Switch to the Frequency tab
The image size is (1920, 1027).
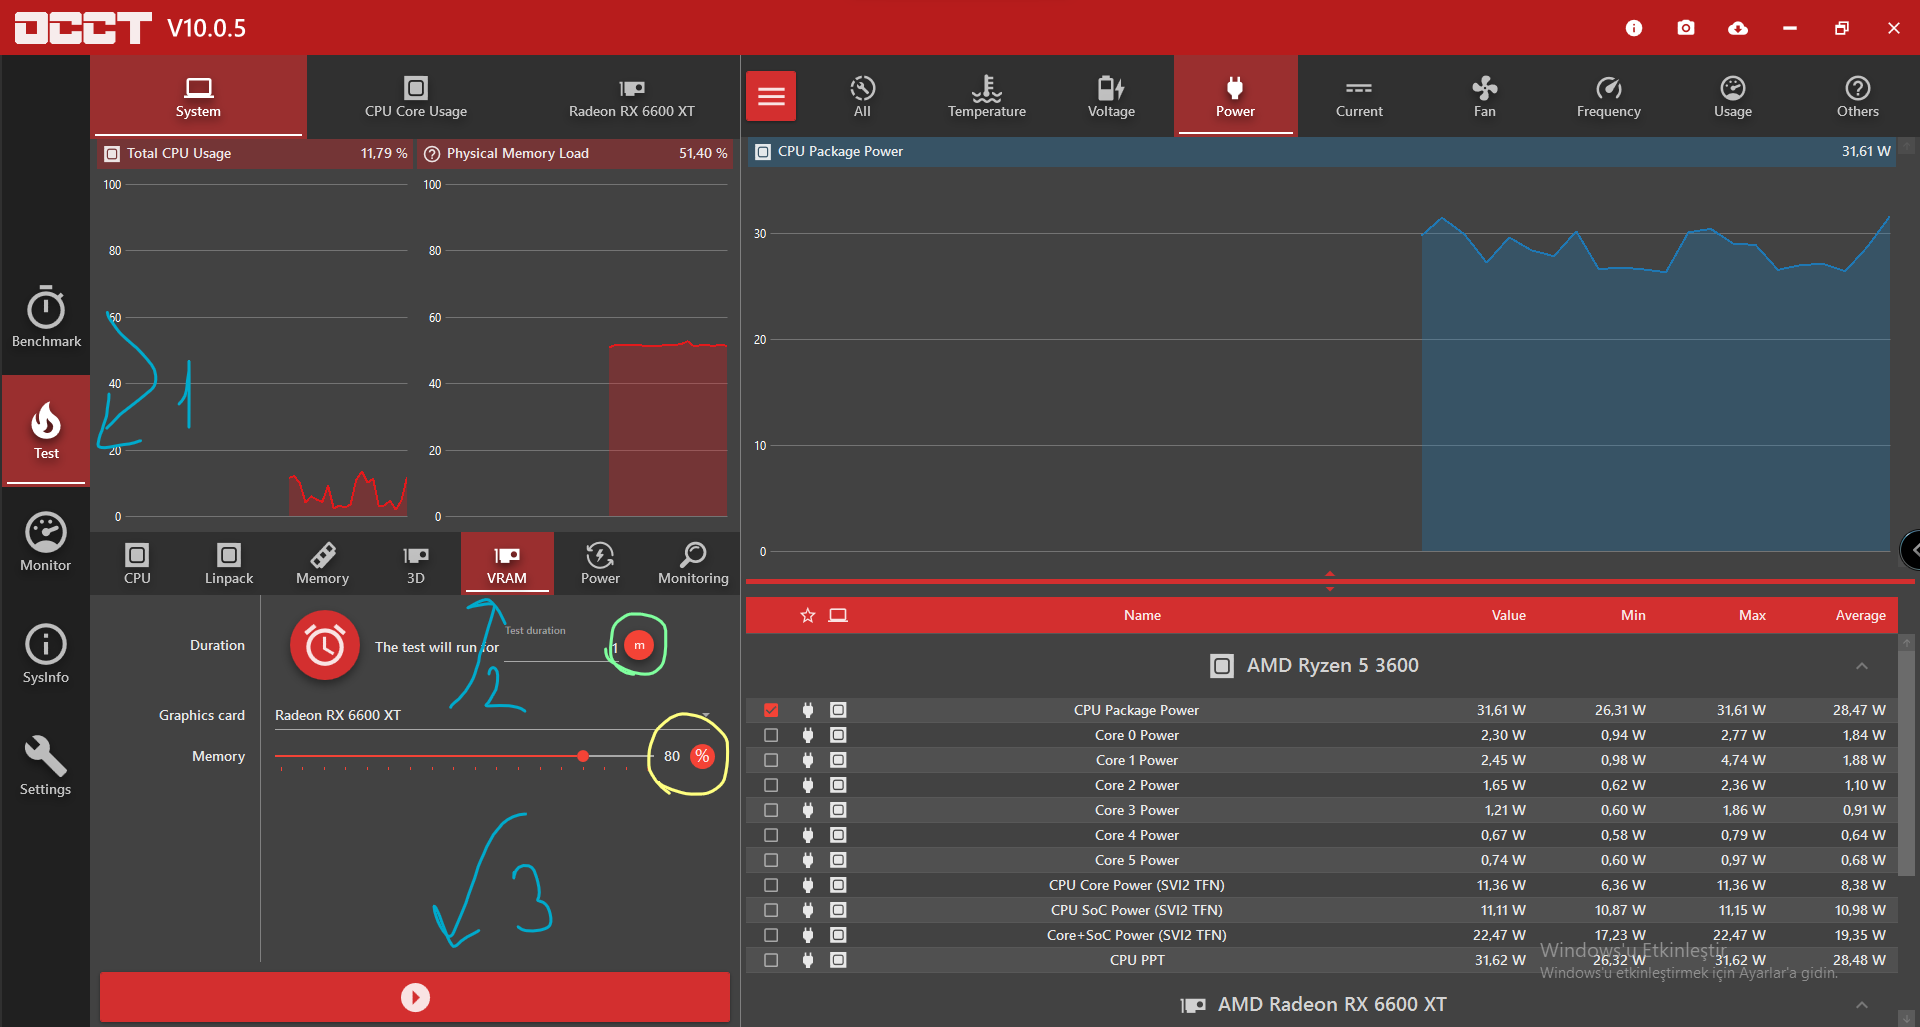click(1608, 96)
